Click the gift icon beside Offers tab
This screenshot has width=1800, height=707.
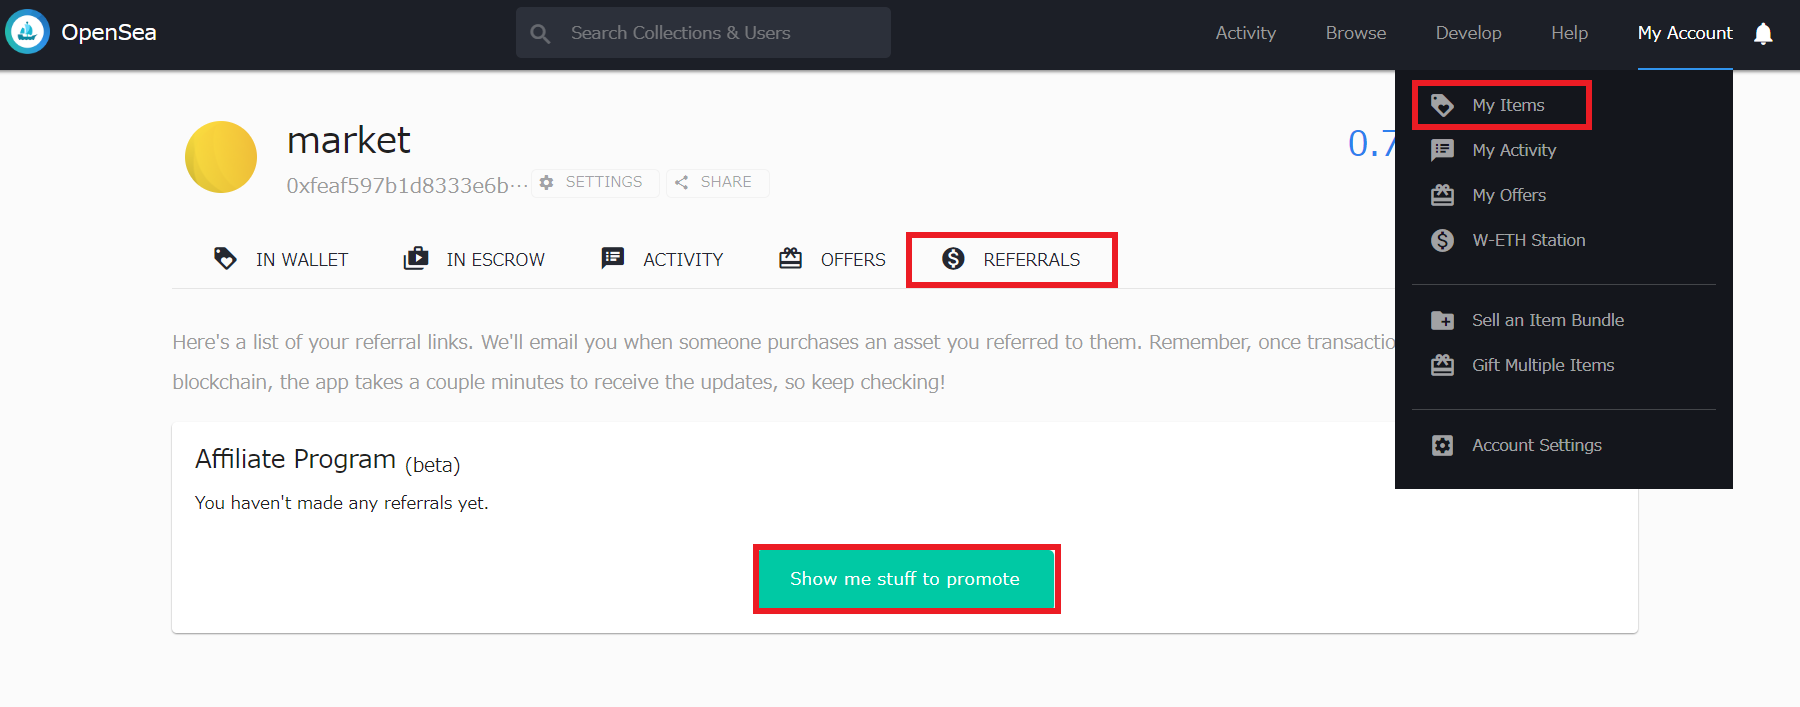[790, 258]
